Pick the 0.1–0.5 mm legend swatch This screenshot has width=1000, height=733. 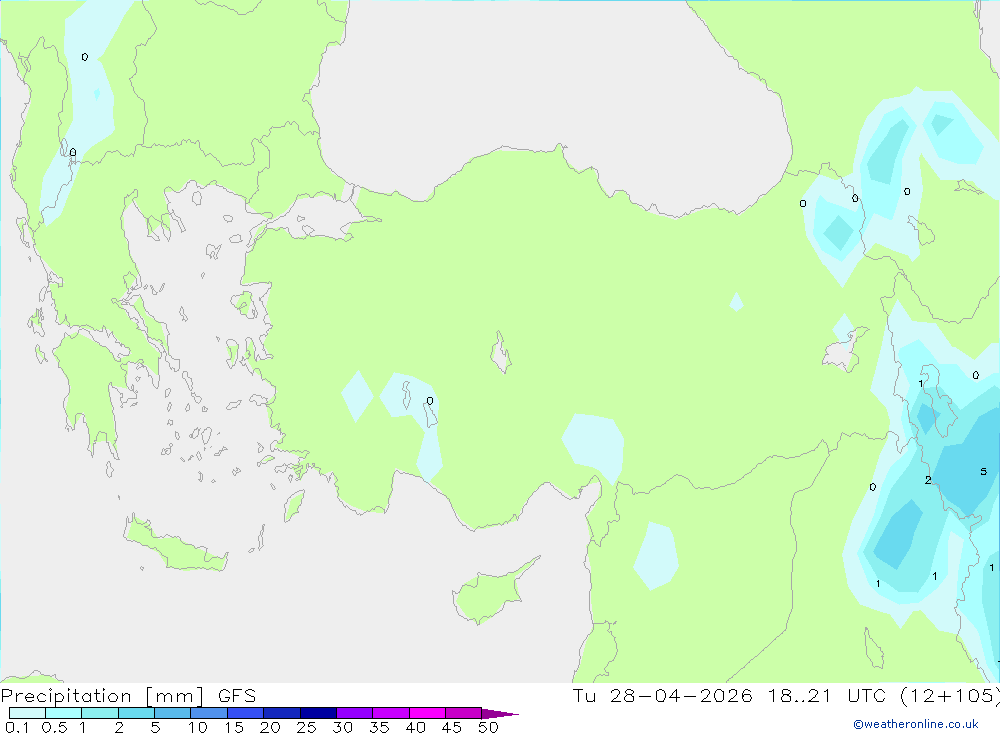[x=27, y=713]
